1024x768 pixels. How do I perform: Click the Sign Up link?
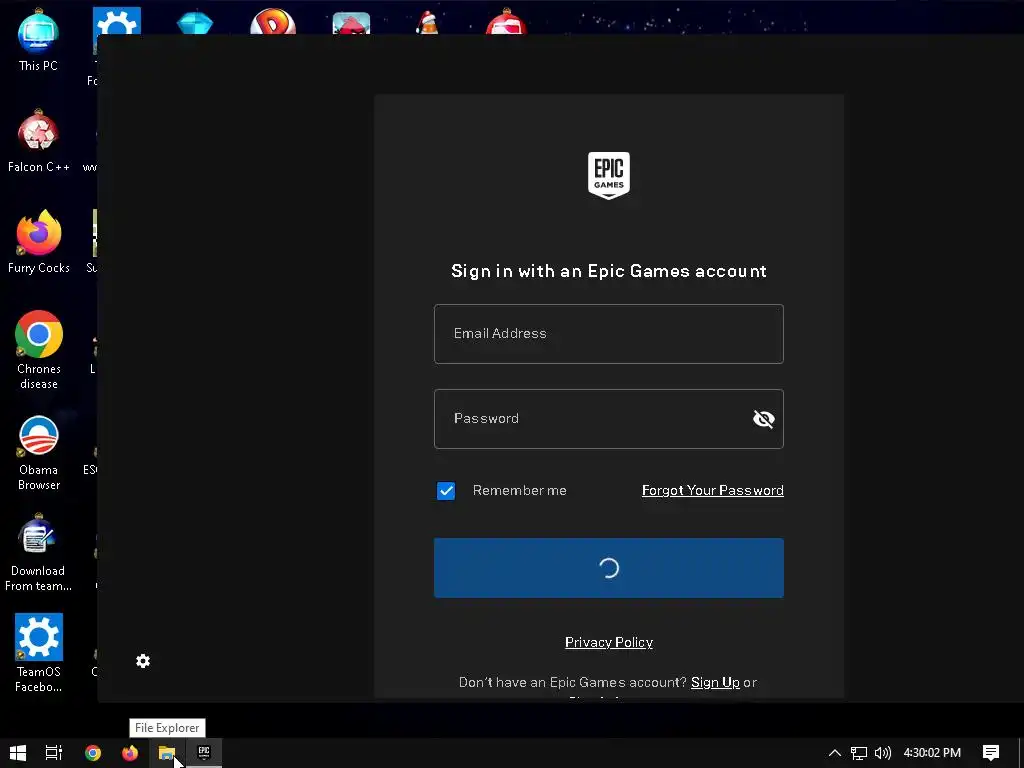715,682
